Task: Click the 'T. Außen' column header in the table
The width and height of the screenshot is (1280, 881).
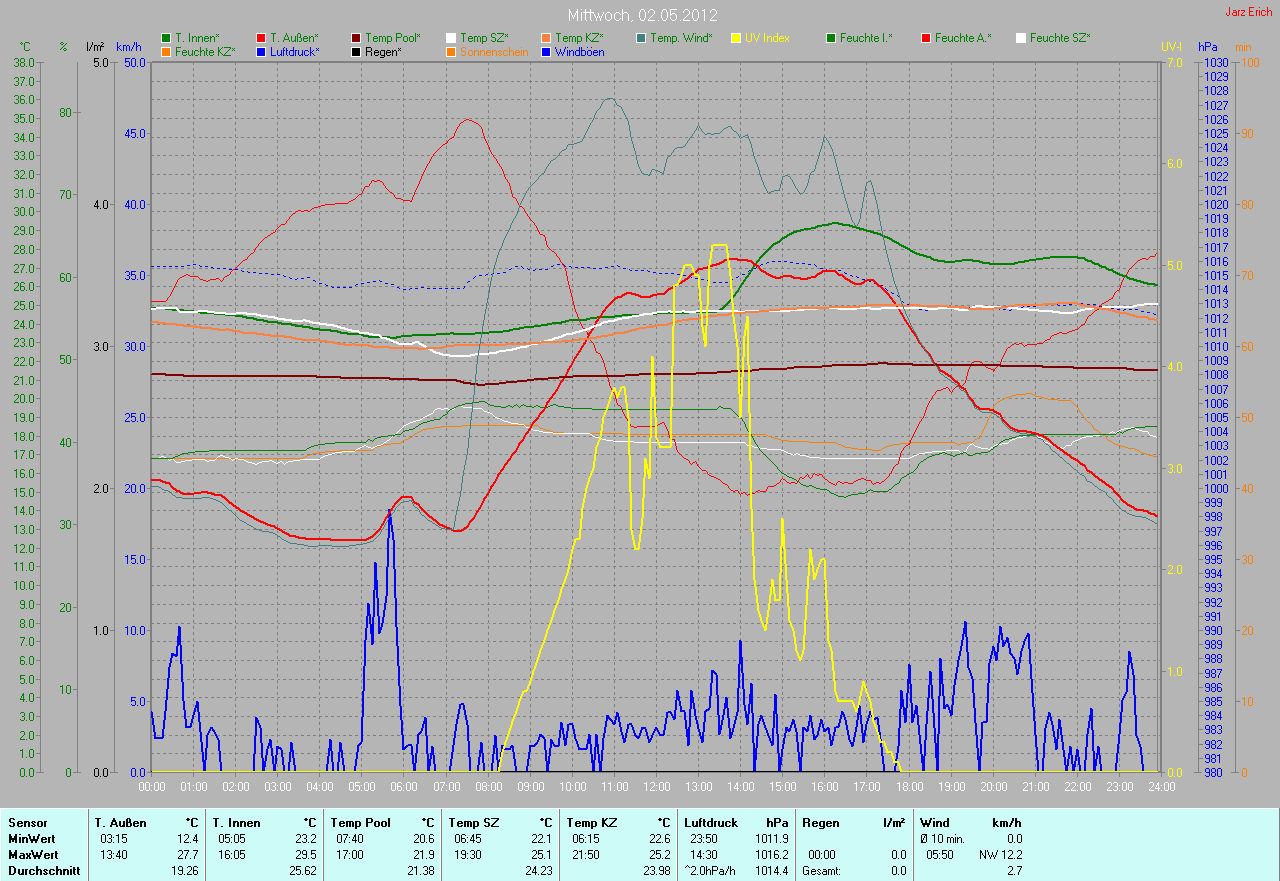Action: pyautogui.click(x=120, y=823)
